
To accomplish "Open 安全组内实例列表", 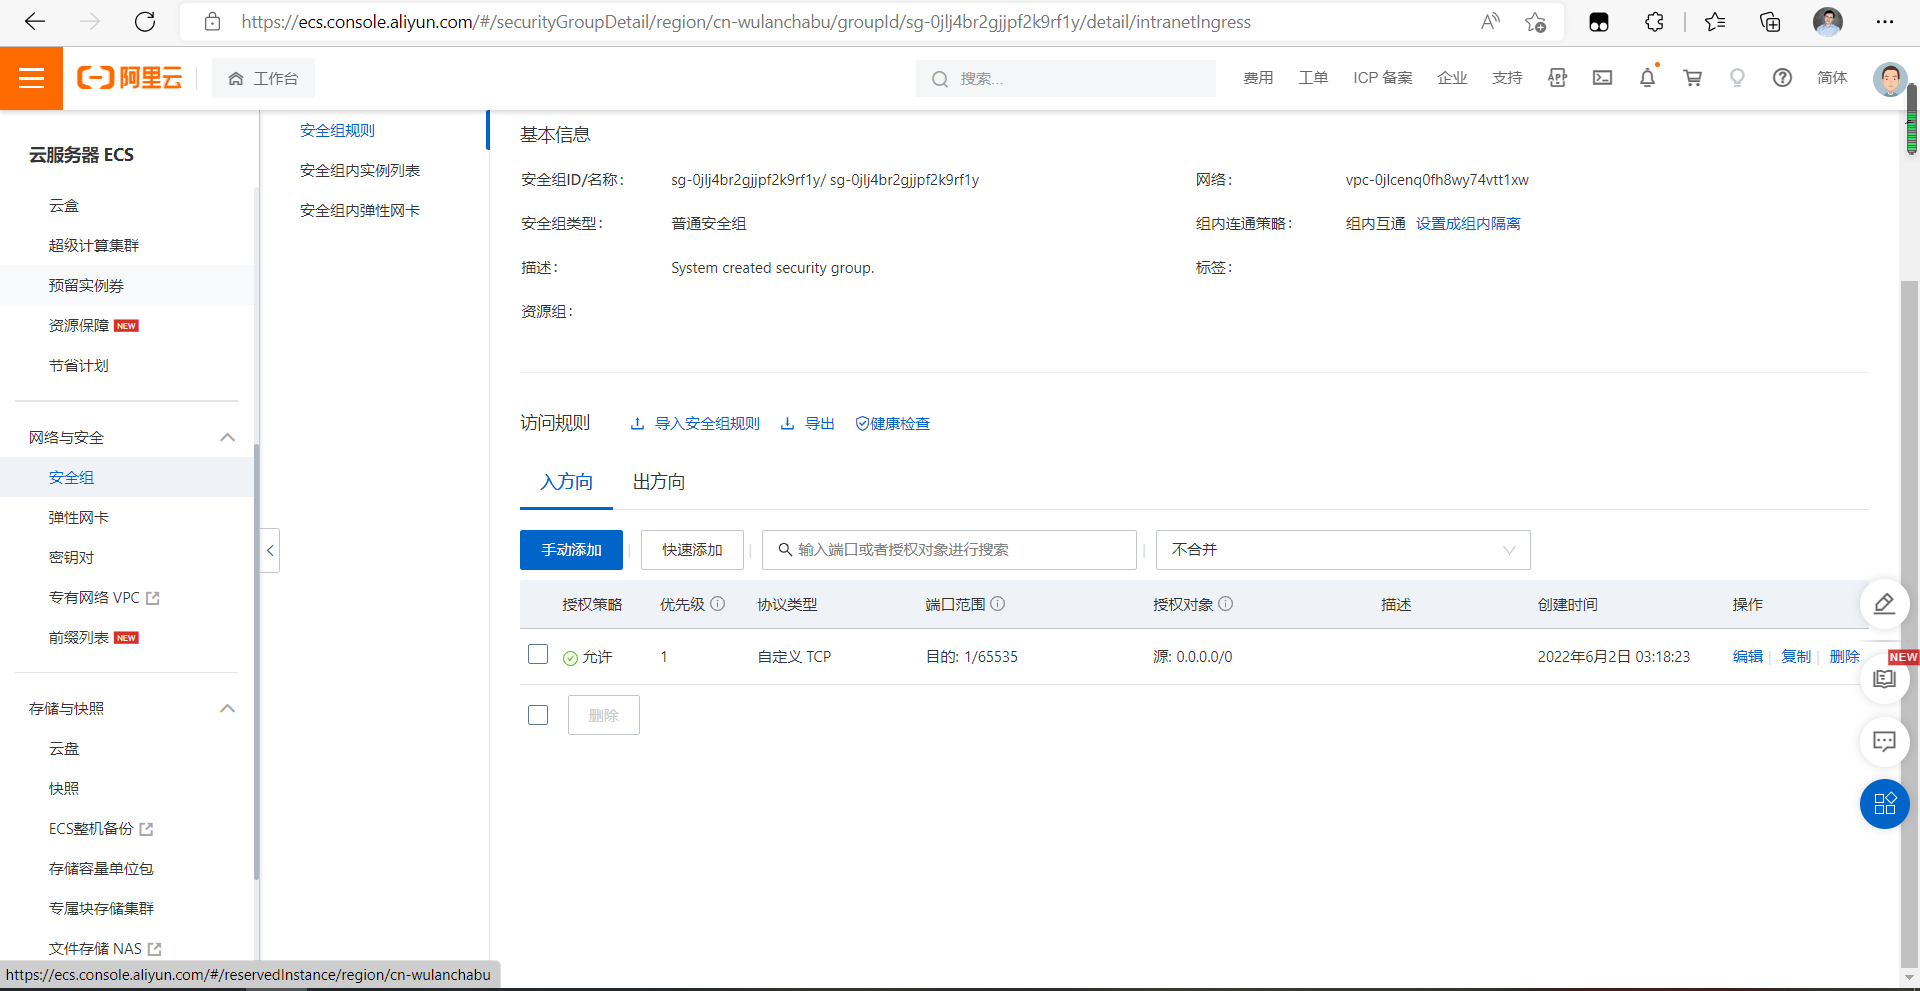I will tap(360, 170).
